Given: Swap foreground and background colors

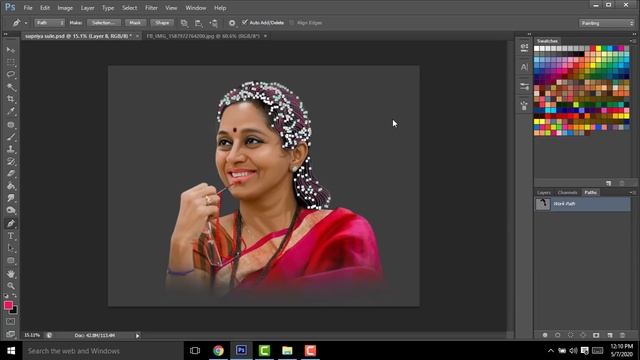Looking at the screenshot, I should point(15,295).
